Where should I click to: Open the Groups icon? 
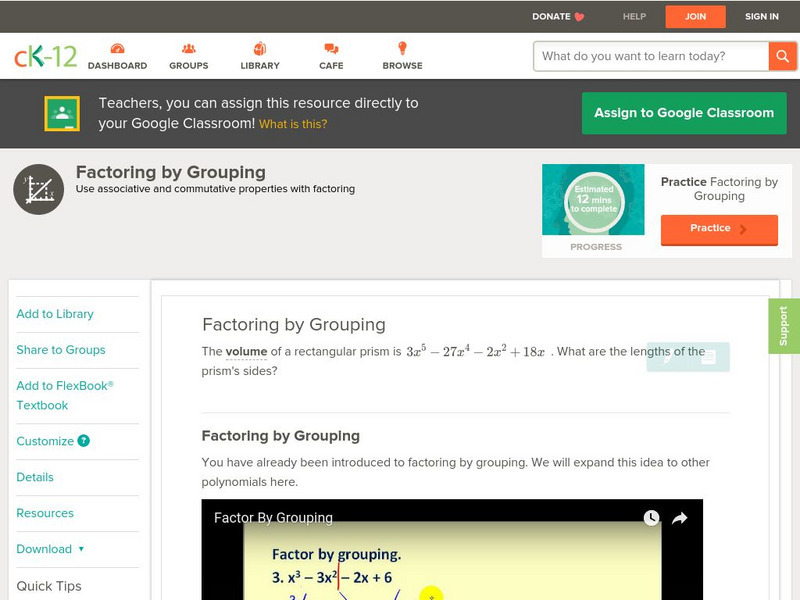(x=188, y=50)
